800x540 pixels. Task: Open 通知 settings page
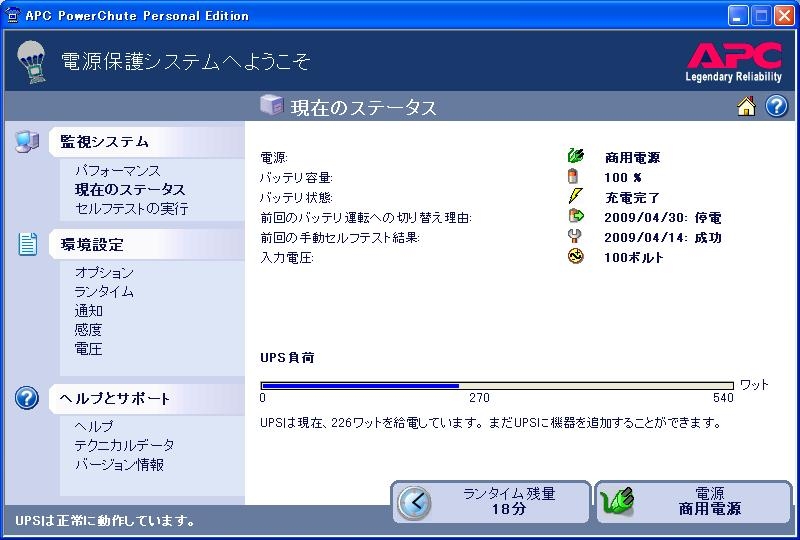click(x=89, y=310)
